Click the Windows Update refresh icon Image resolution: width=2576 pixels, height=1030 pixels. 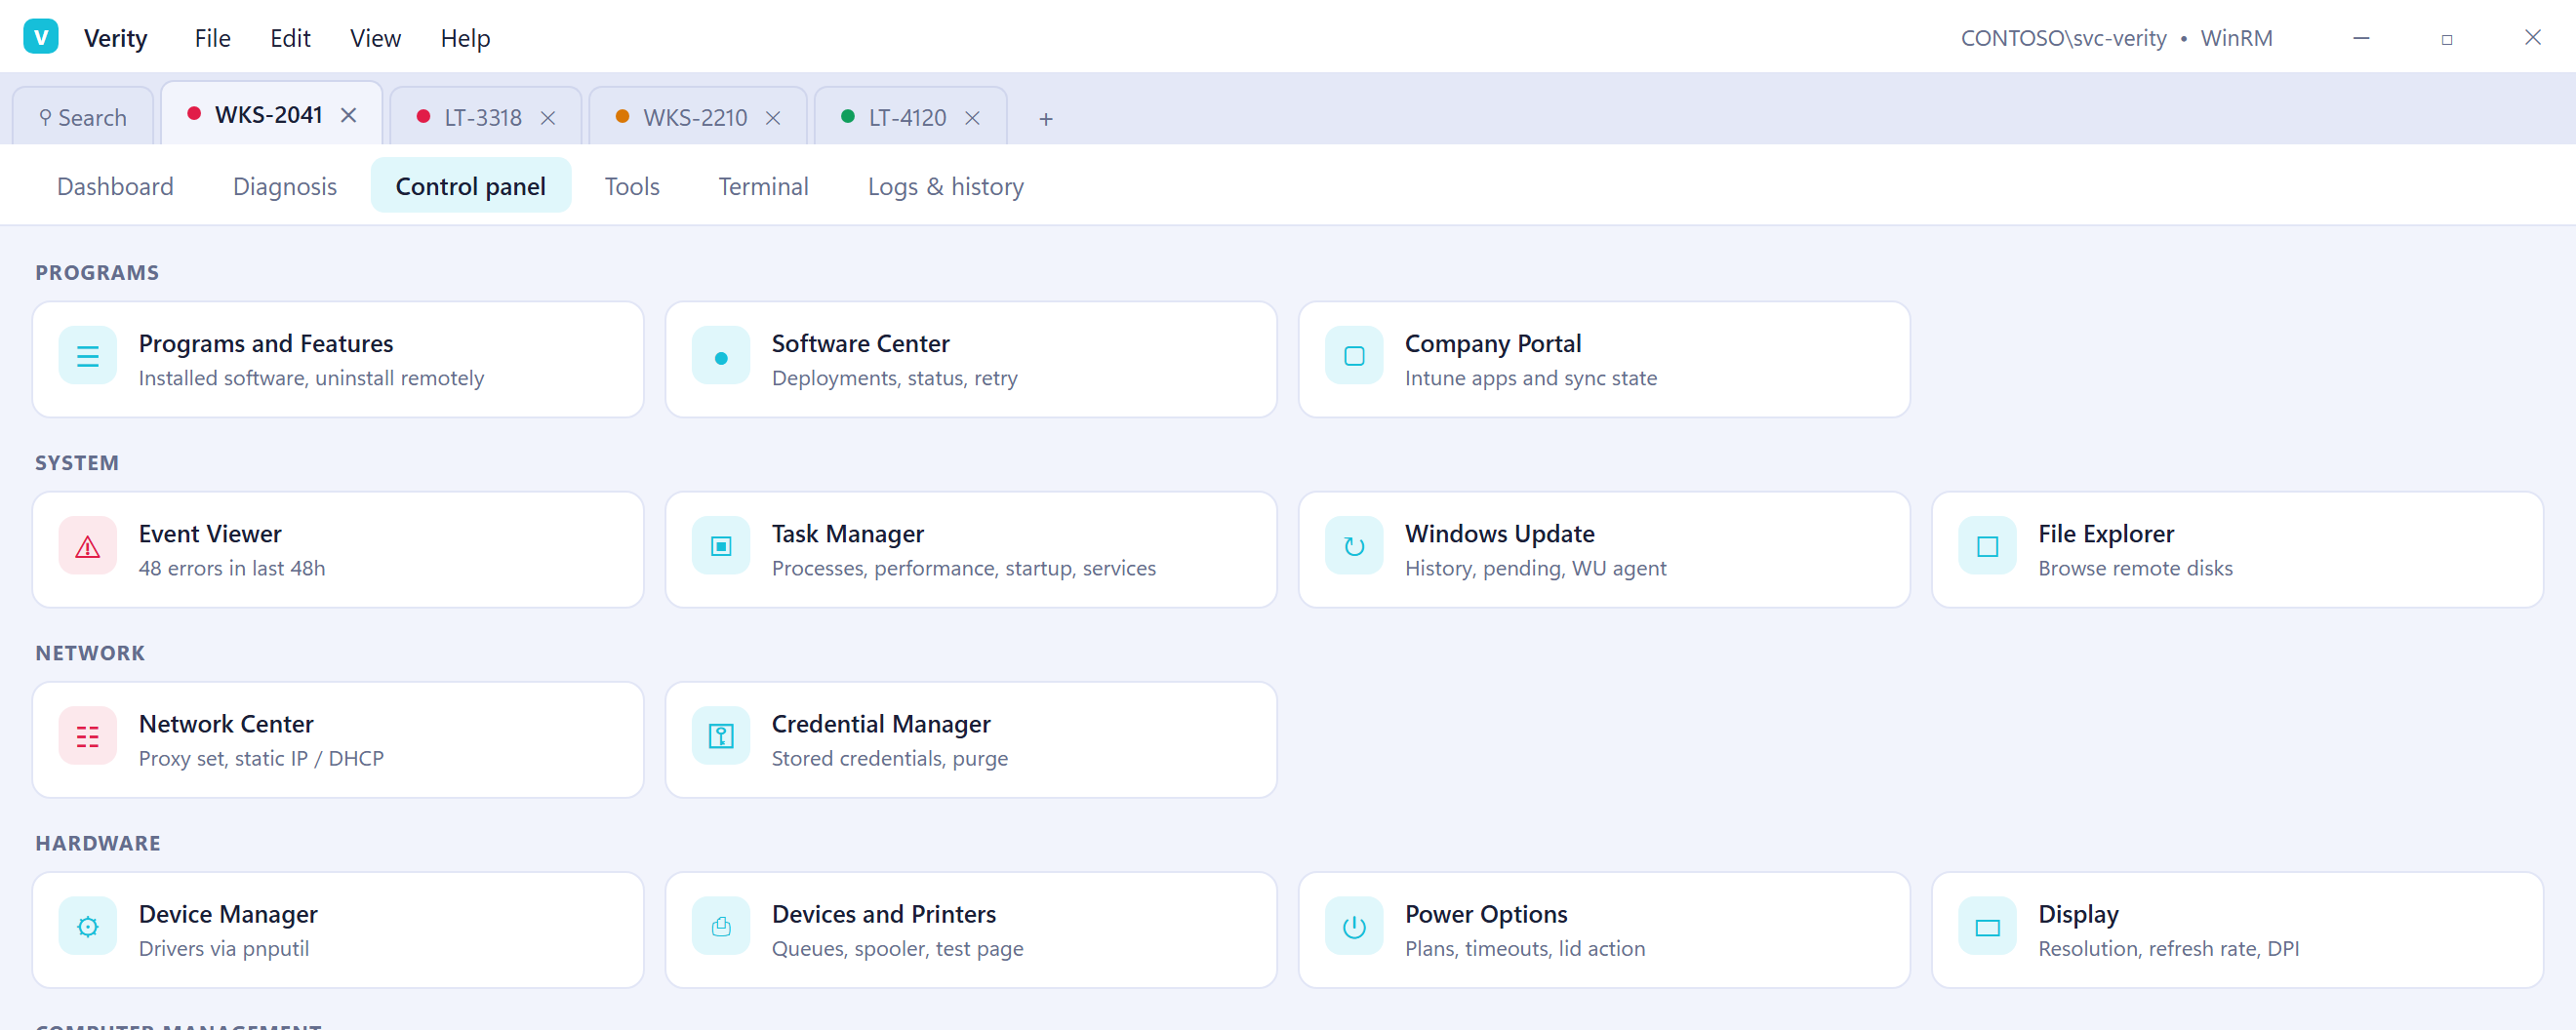(x=1354, y=546)
